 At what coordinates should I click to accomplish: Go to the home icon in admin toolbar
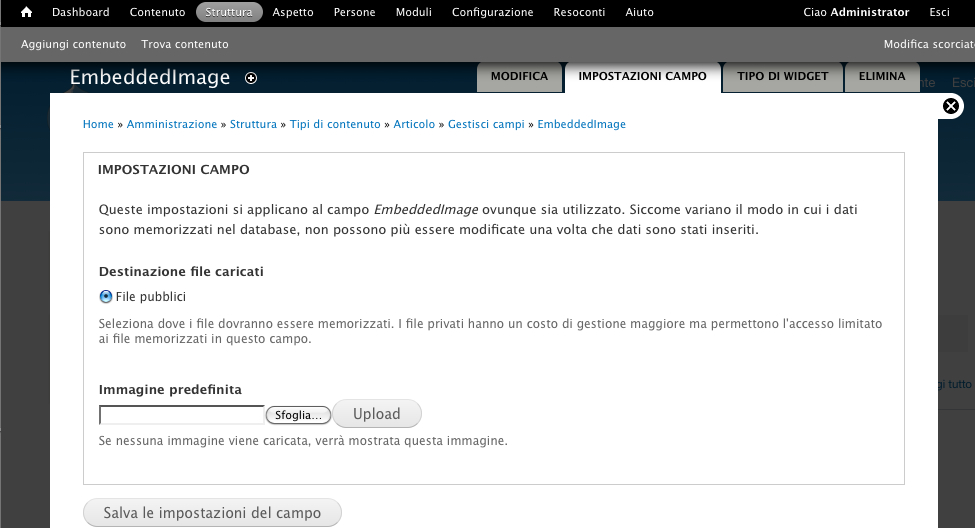point(26,12)
